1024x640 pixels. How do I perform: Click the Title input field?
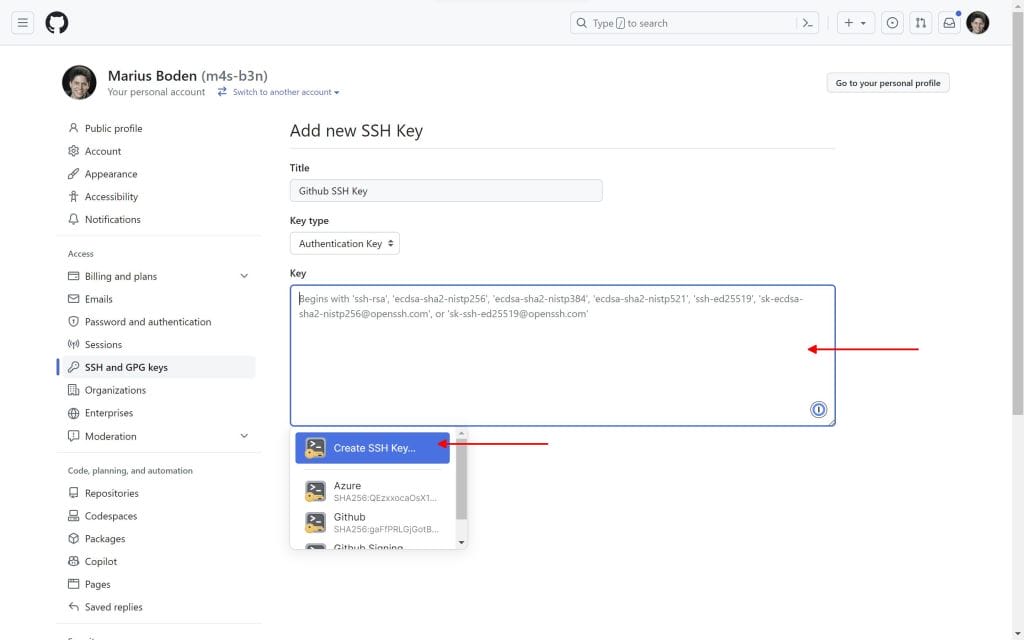(x=446, y=191)
